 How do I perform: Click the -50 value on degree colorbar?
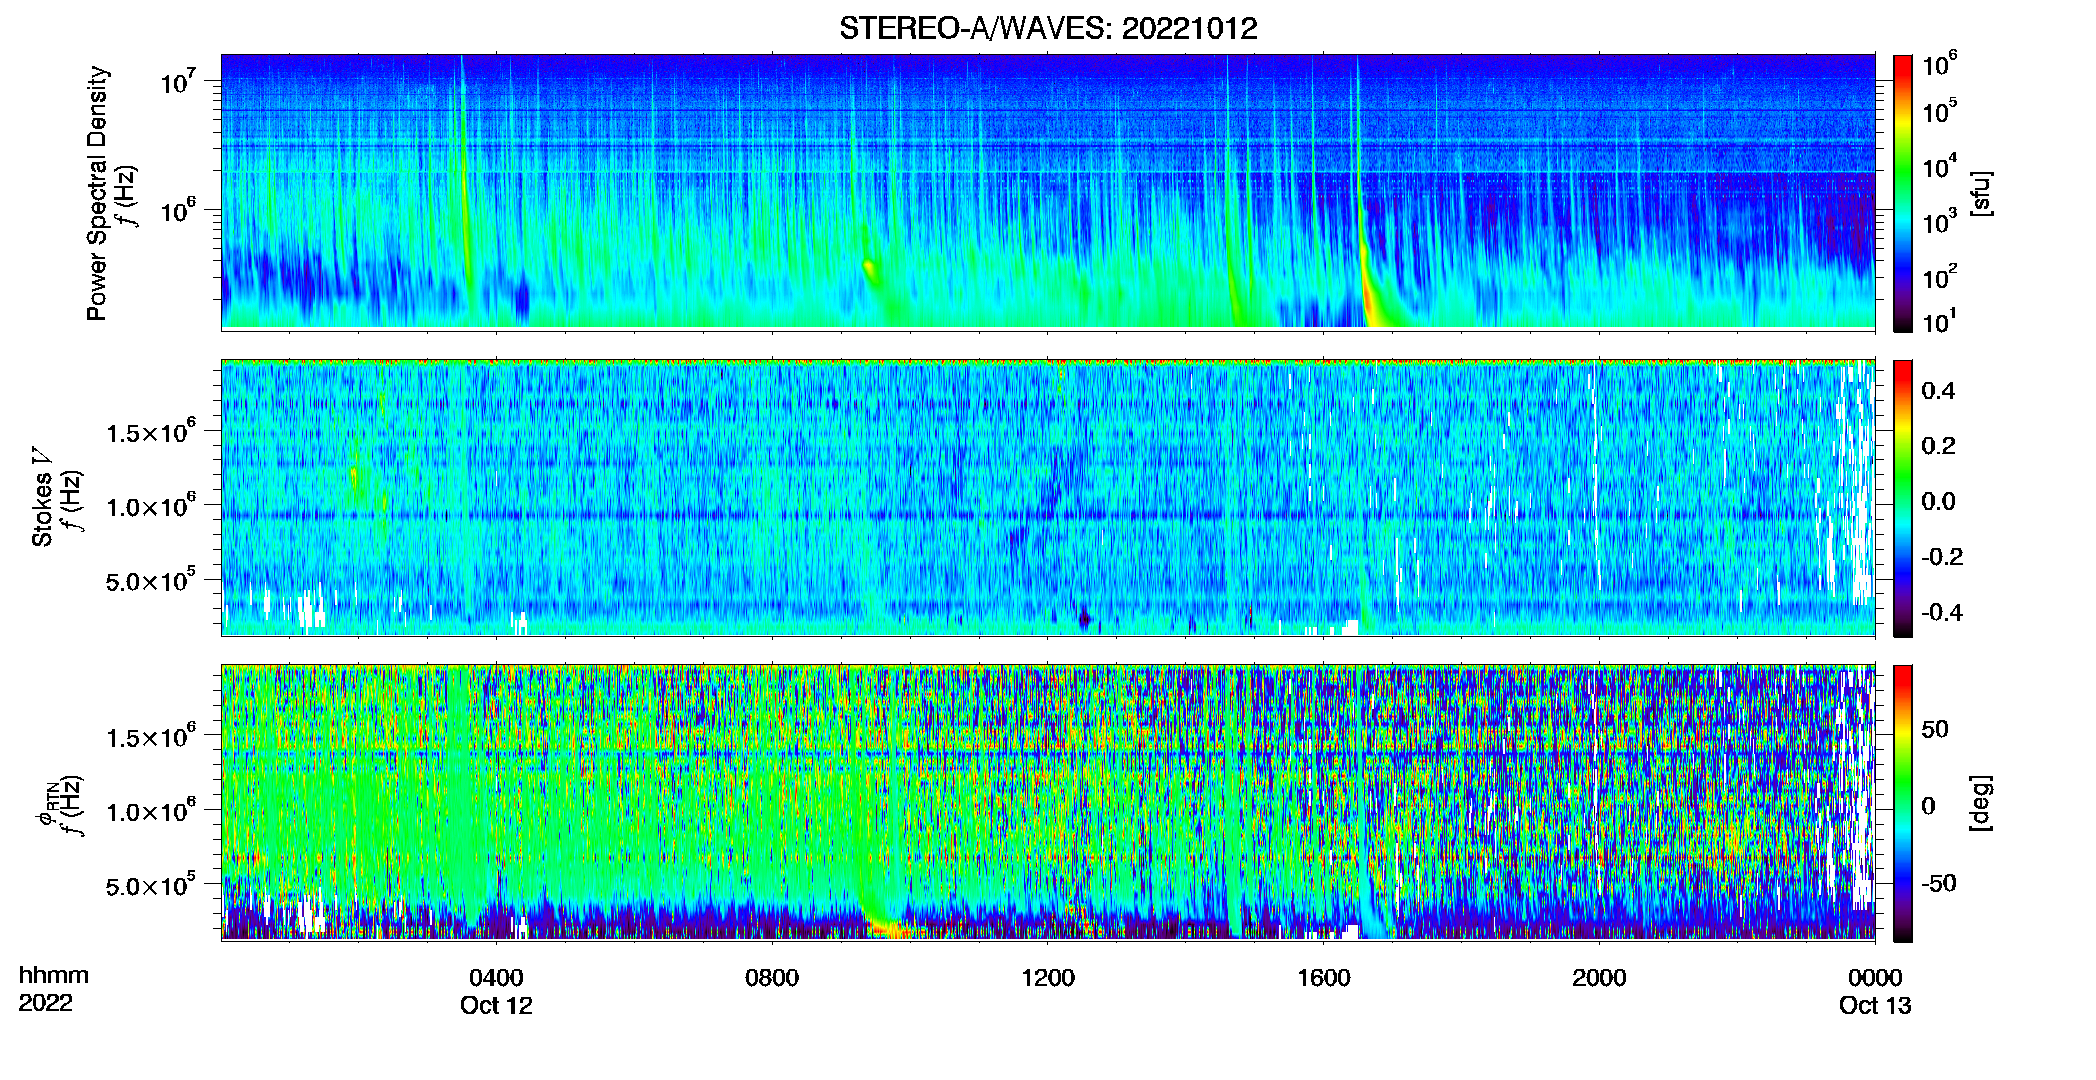point(1939,883)
